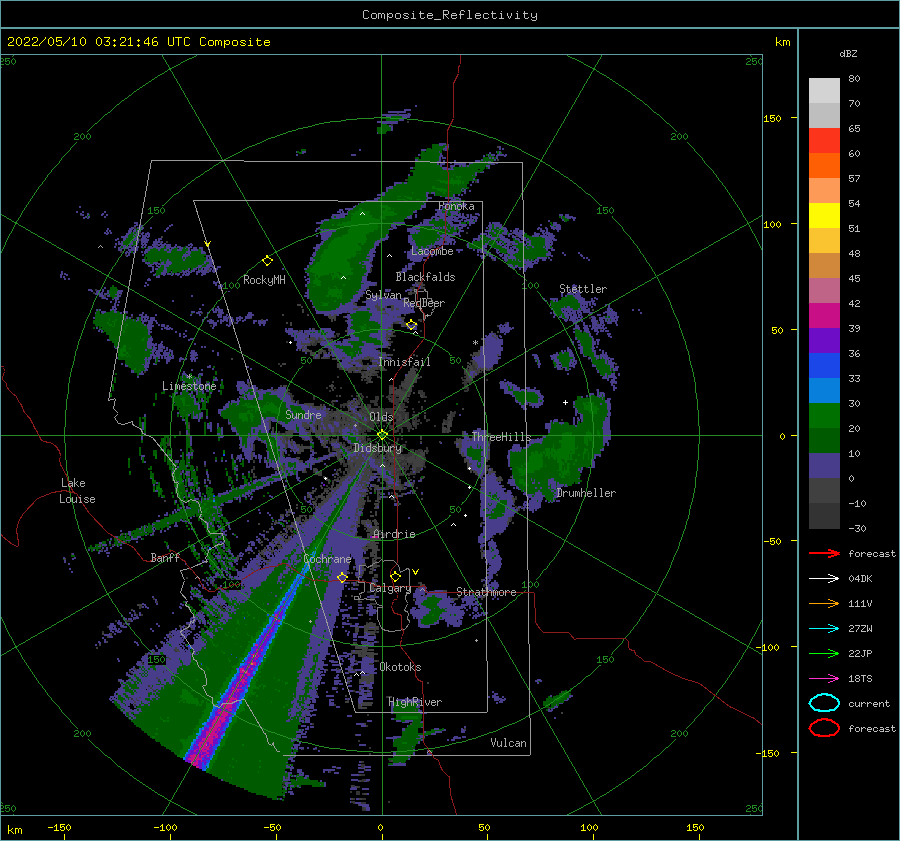This screenshot has height=841, width=900.
Task: Select the orange 111V arrow icon
Action: pos(824,603)
